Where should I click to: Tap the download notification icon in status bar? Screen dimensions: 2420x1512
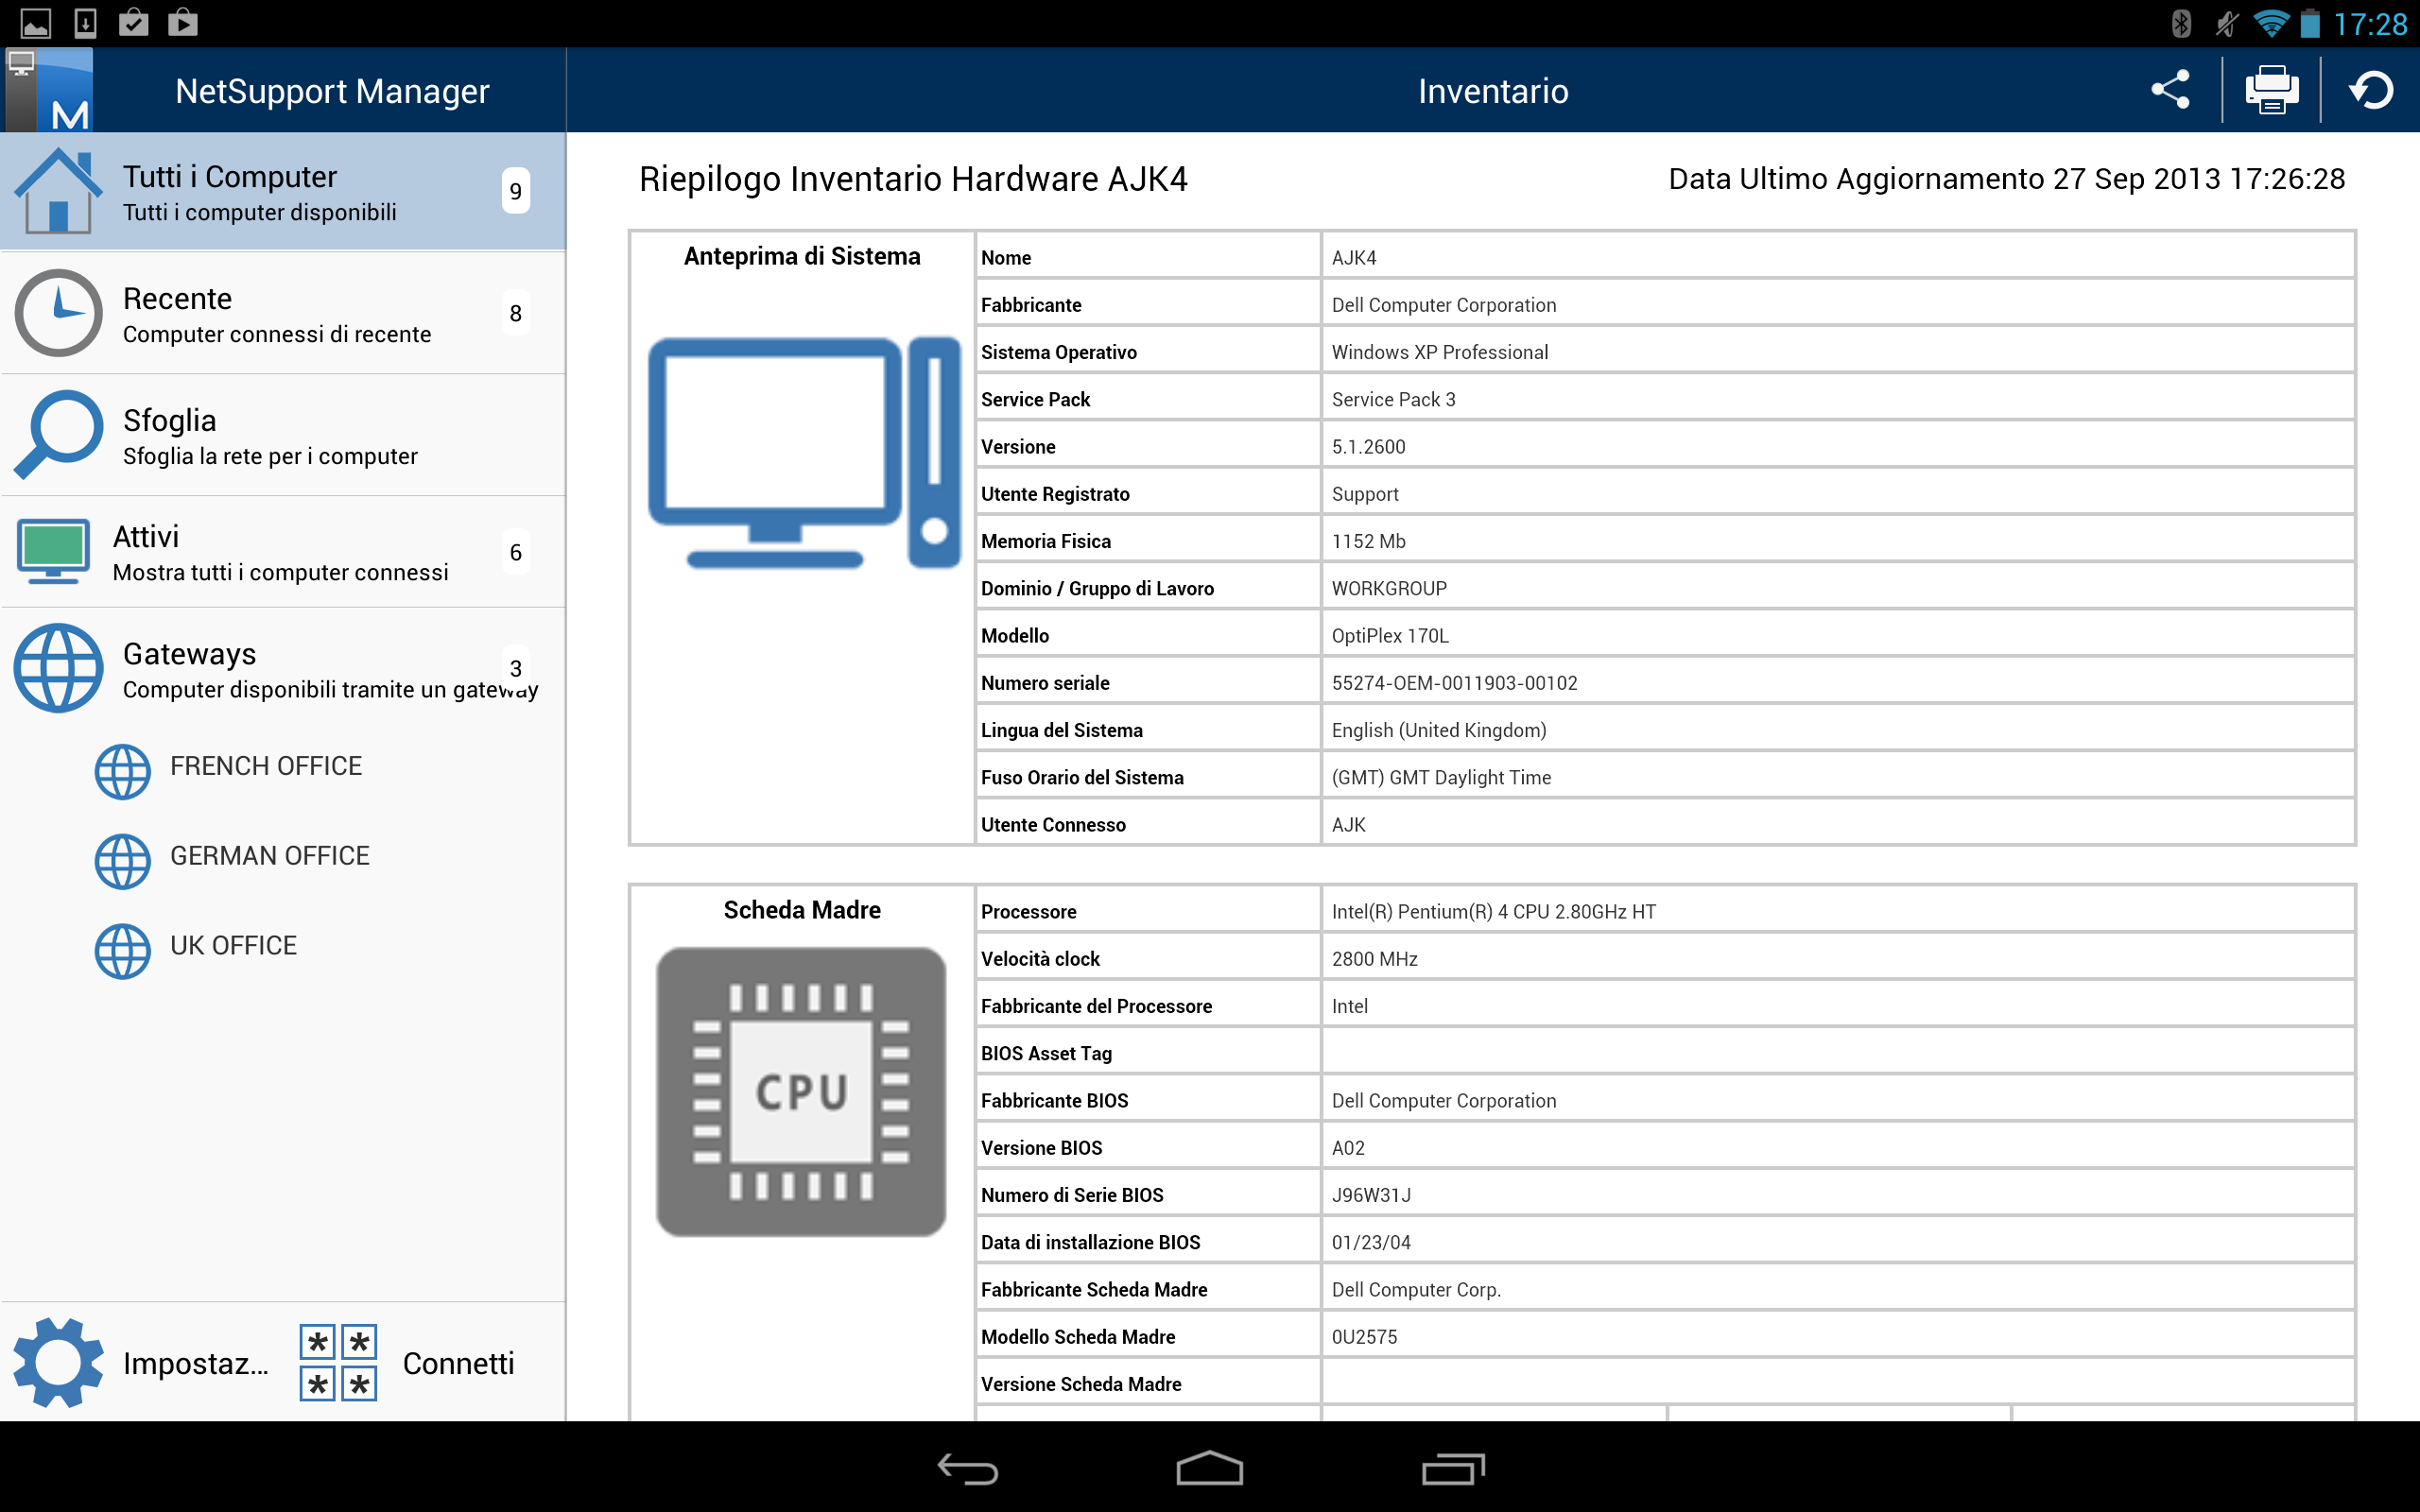(x=86, y=23)
